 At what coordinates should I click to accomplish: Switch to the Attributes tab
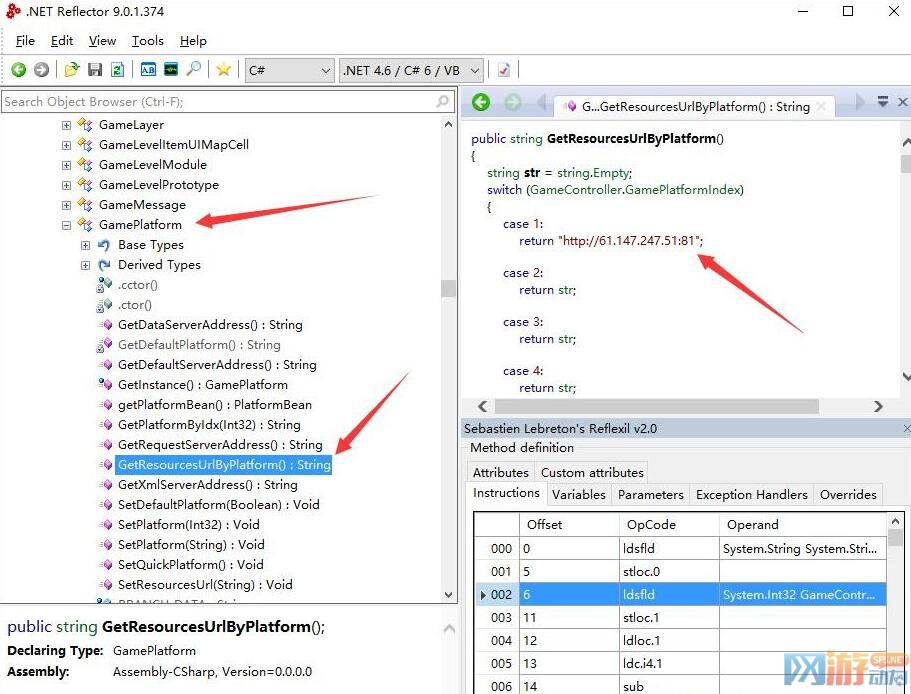coord(501,473)
